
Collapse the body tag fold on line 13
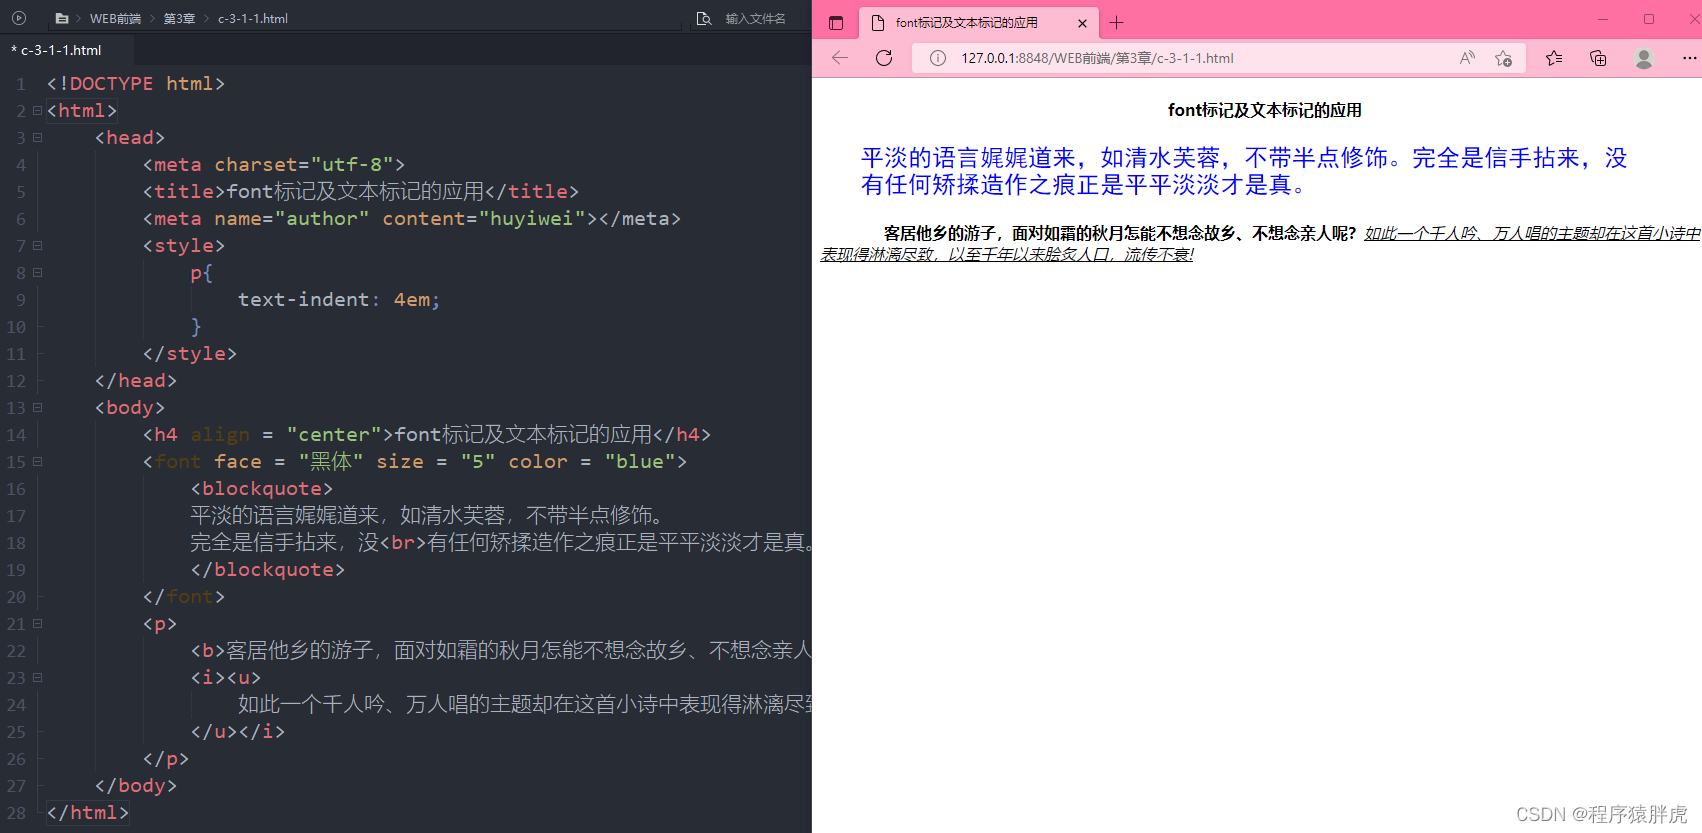coord(37,408)
